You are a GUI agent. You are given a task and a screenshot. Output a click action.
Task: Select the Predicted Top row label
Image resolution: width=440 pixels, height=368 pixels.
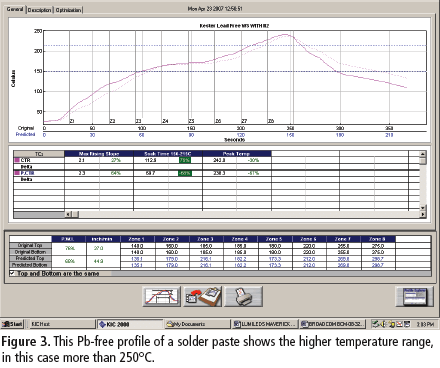coord(30,258)
